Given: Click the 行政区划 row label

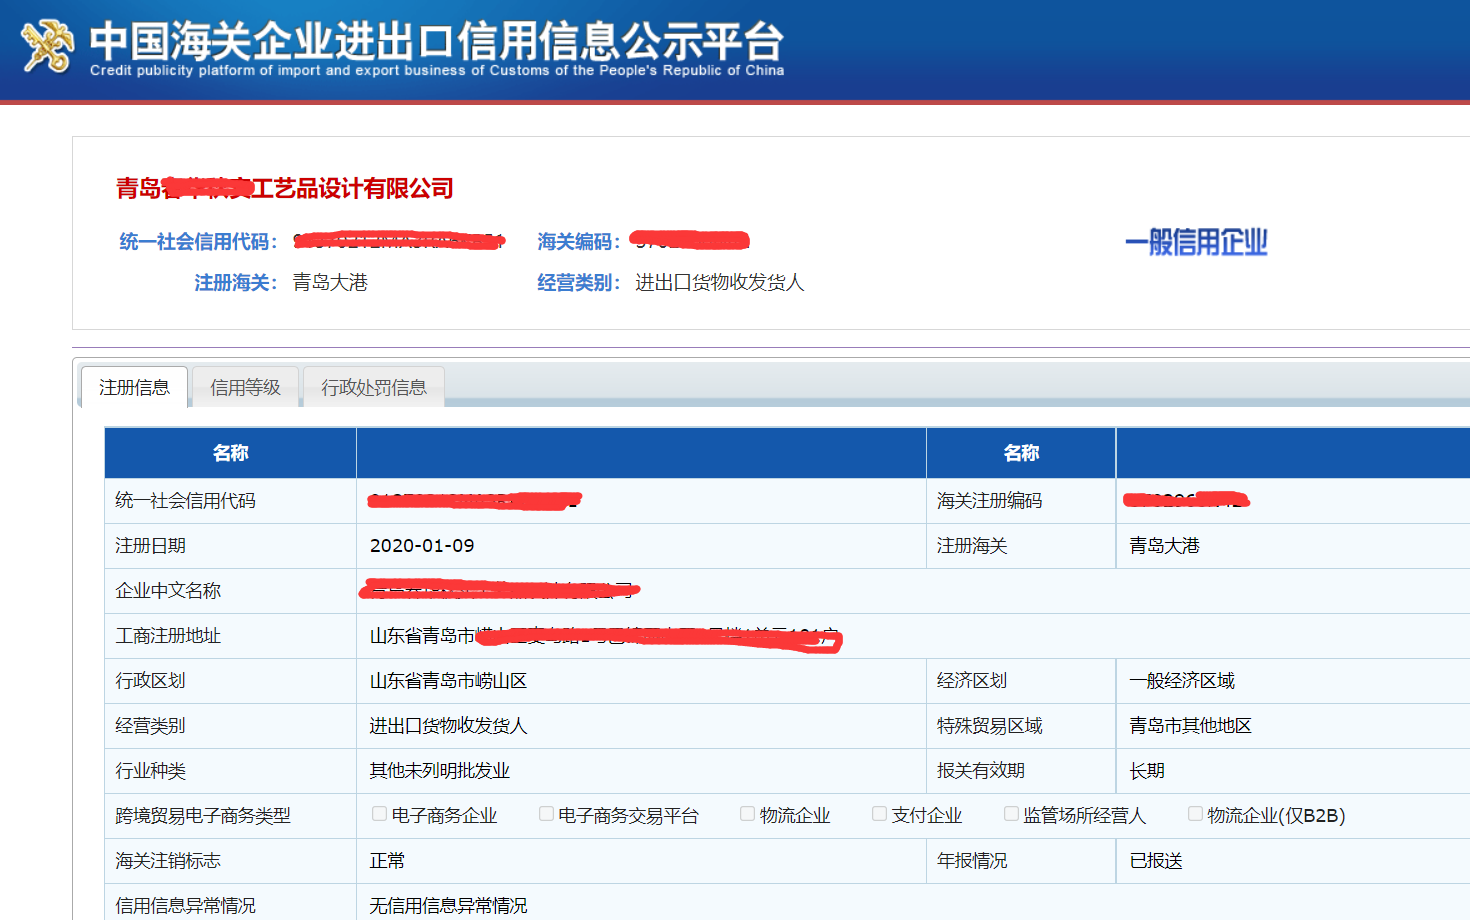Looking at the screenshot, I should coord(150,681).
